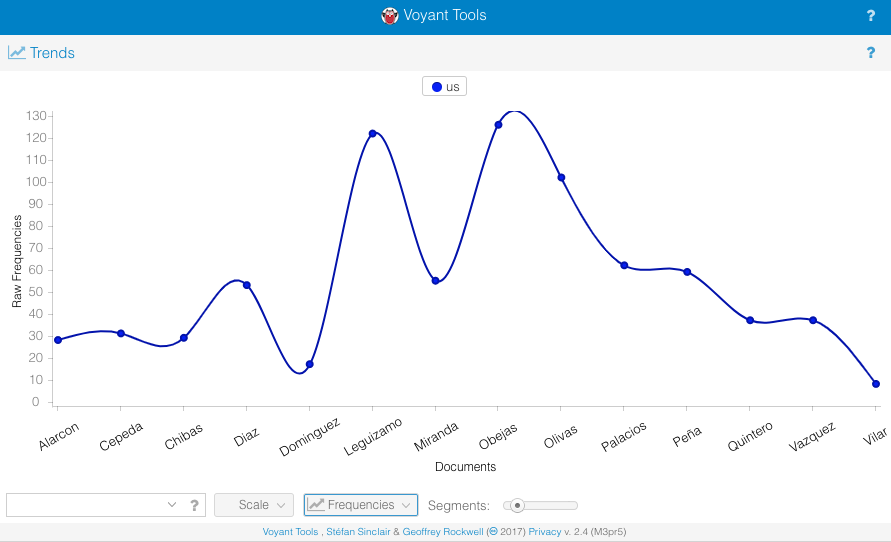Click the Creative Commons icon in footer
Viewport: 891px width, 542px height.
pyautogui.click(x=493, y=532)
